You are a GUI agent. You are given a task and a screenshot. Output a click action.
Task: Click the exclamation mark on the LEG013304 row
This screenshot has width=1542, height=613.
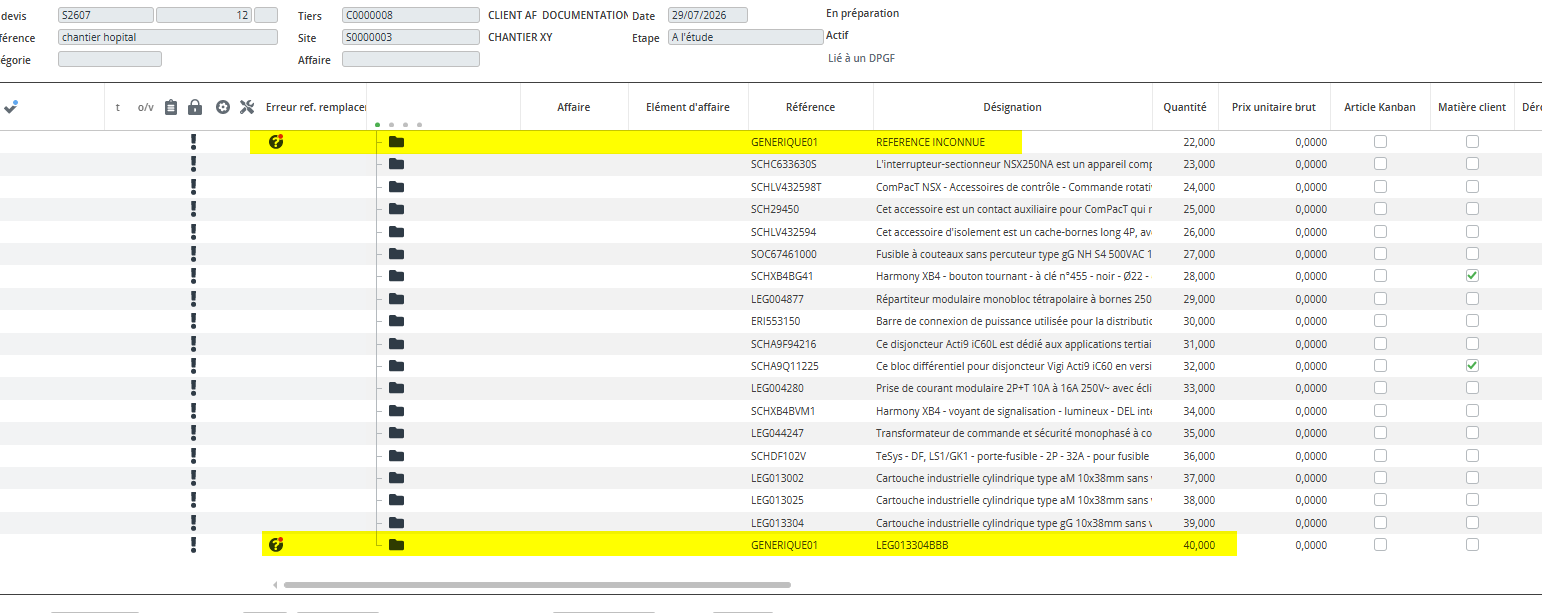tap(193, 522)
